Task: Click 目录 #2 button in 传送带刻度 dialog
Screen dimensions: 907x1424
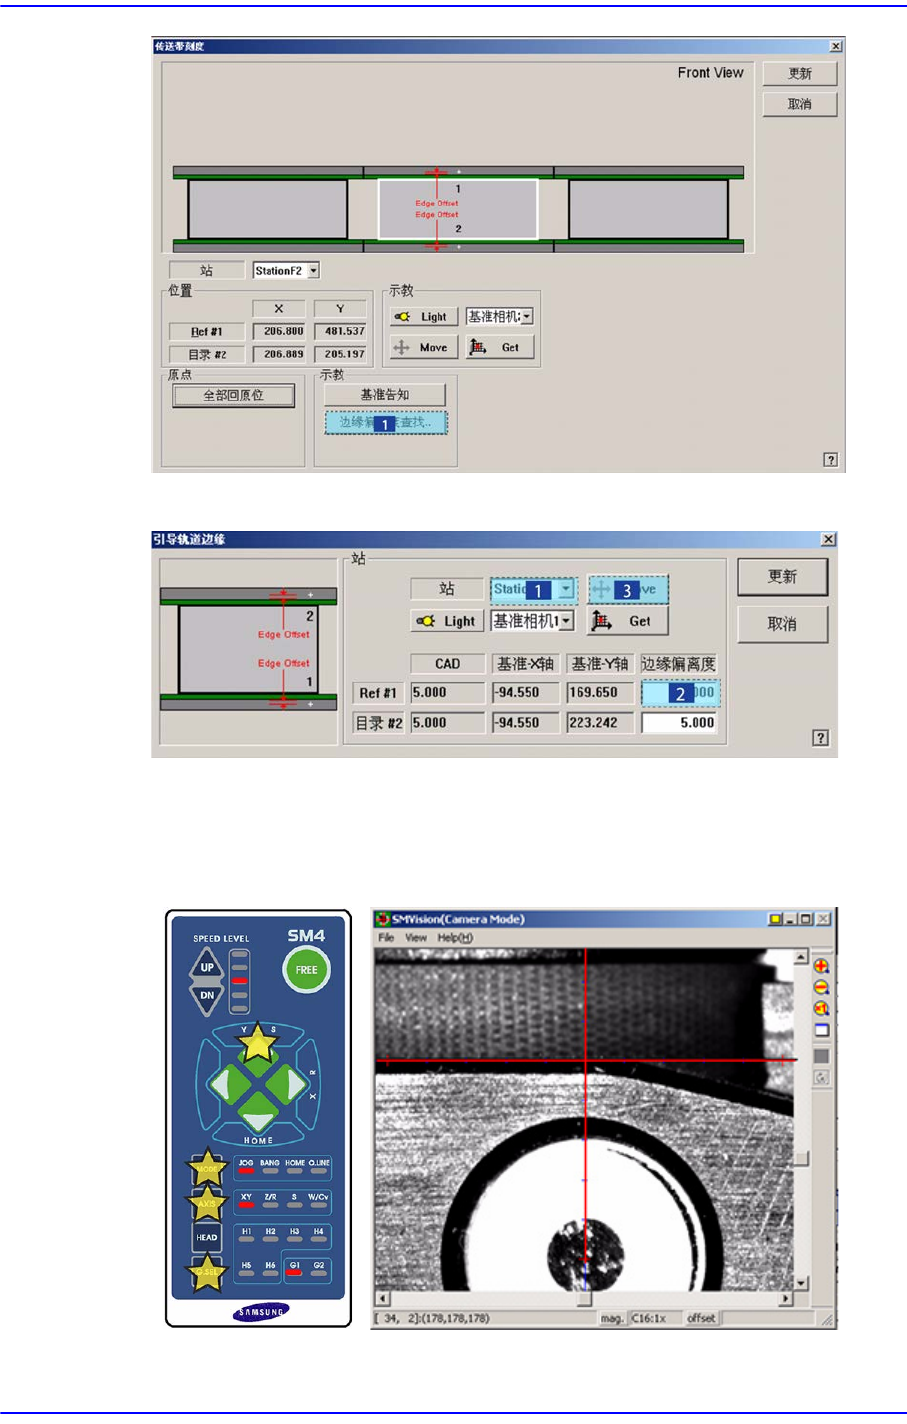Action: pos(207,354)
